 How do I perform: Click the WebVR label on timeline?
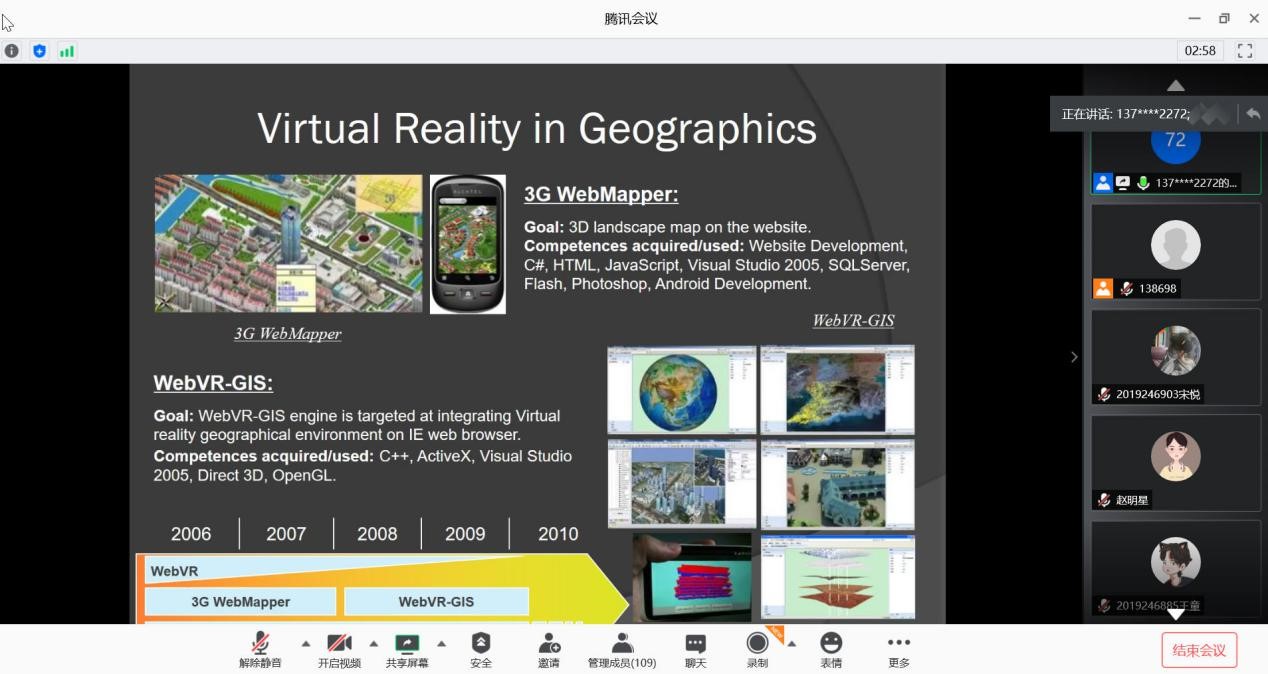(174, 572)
